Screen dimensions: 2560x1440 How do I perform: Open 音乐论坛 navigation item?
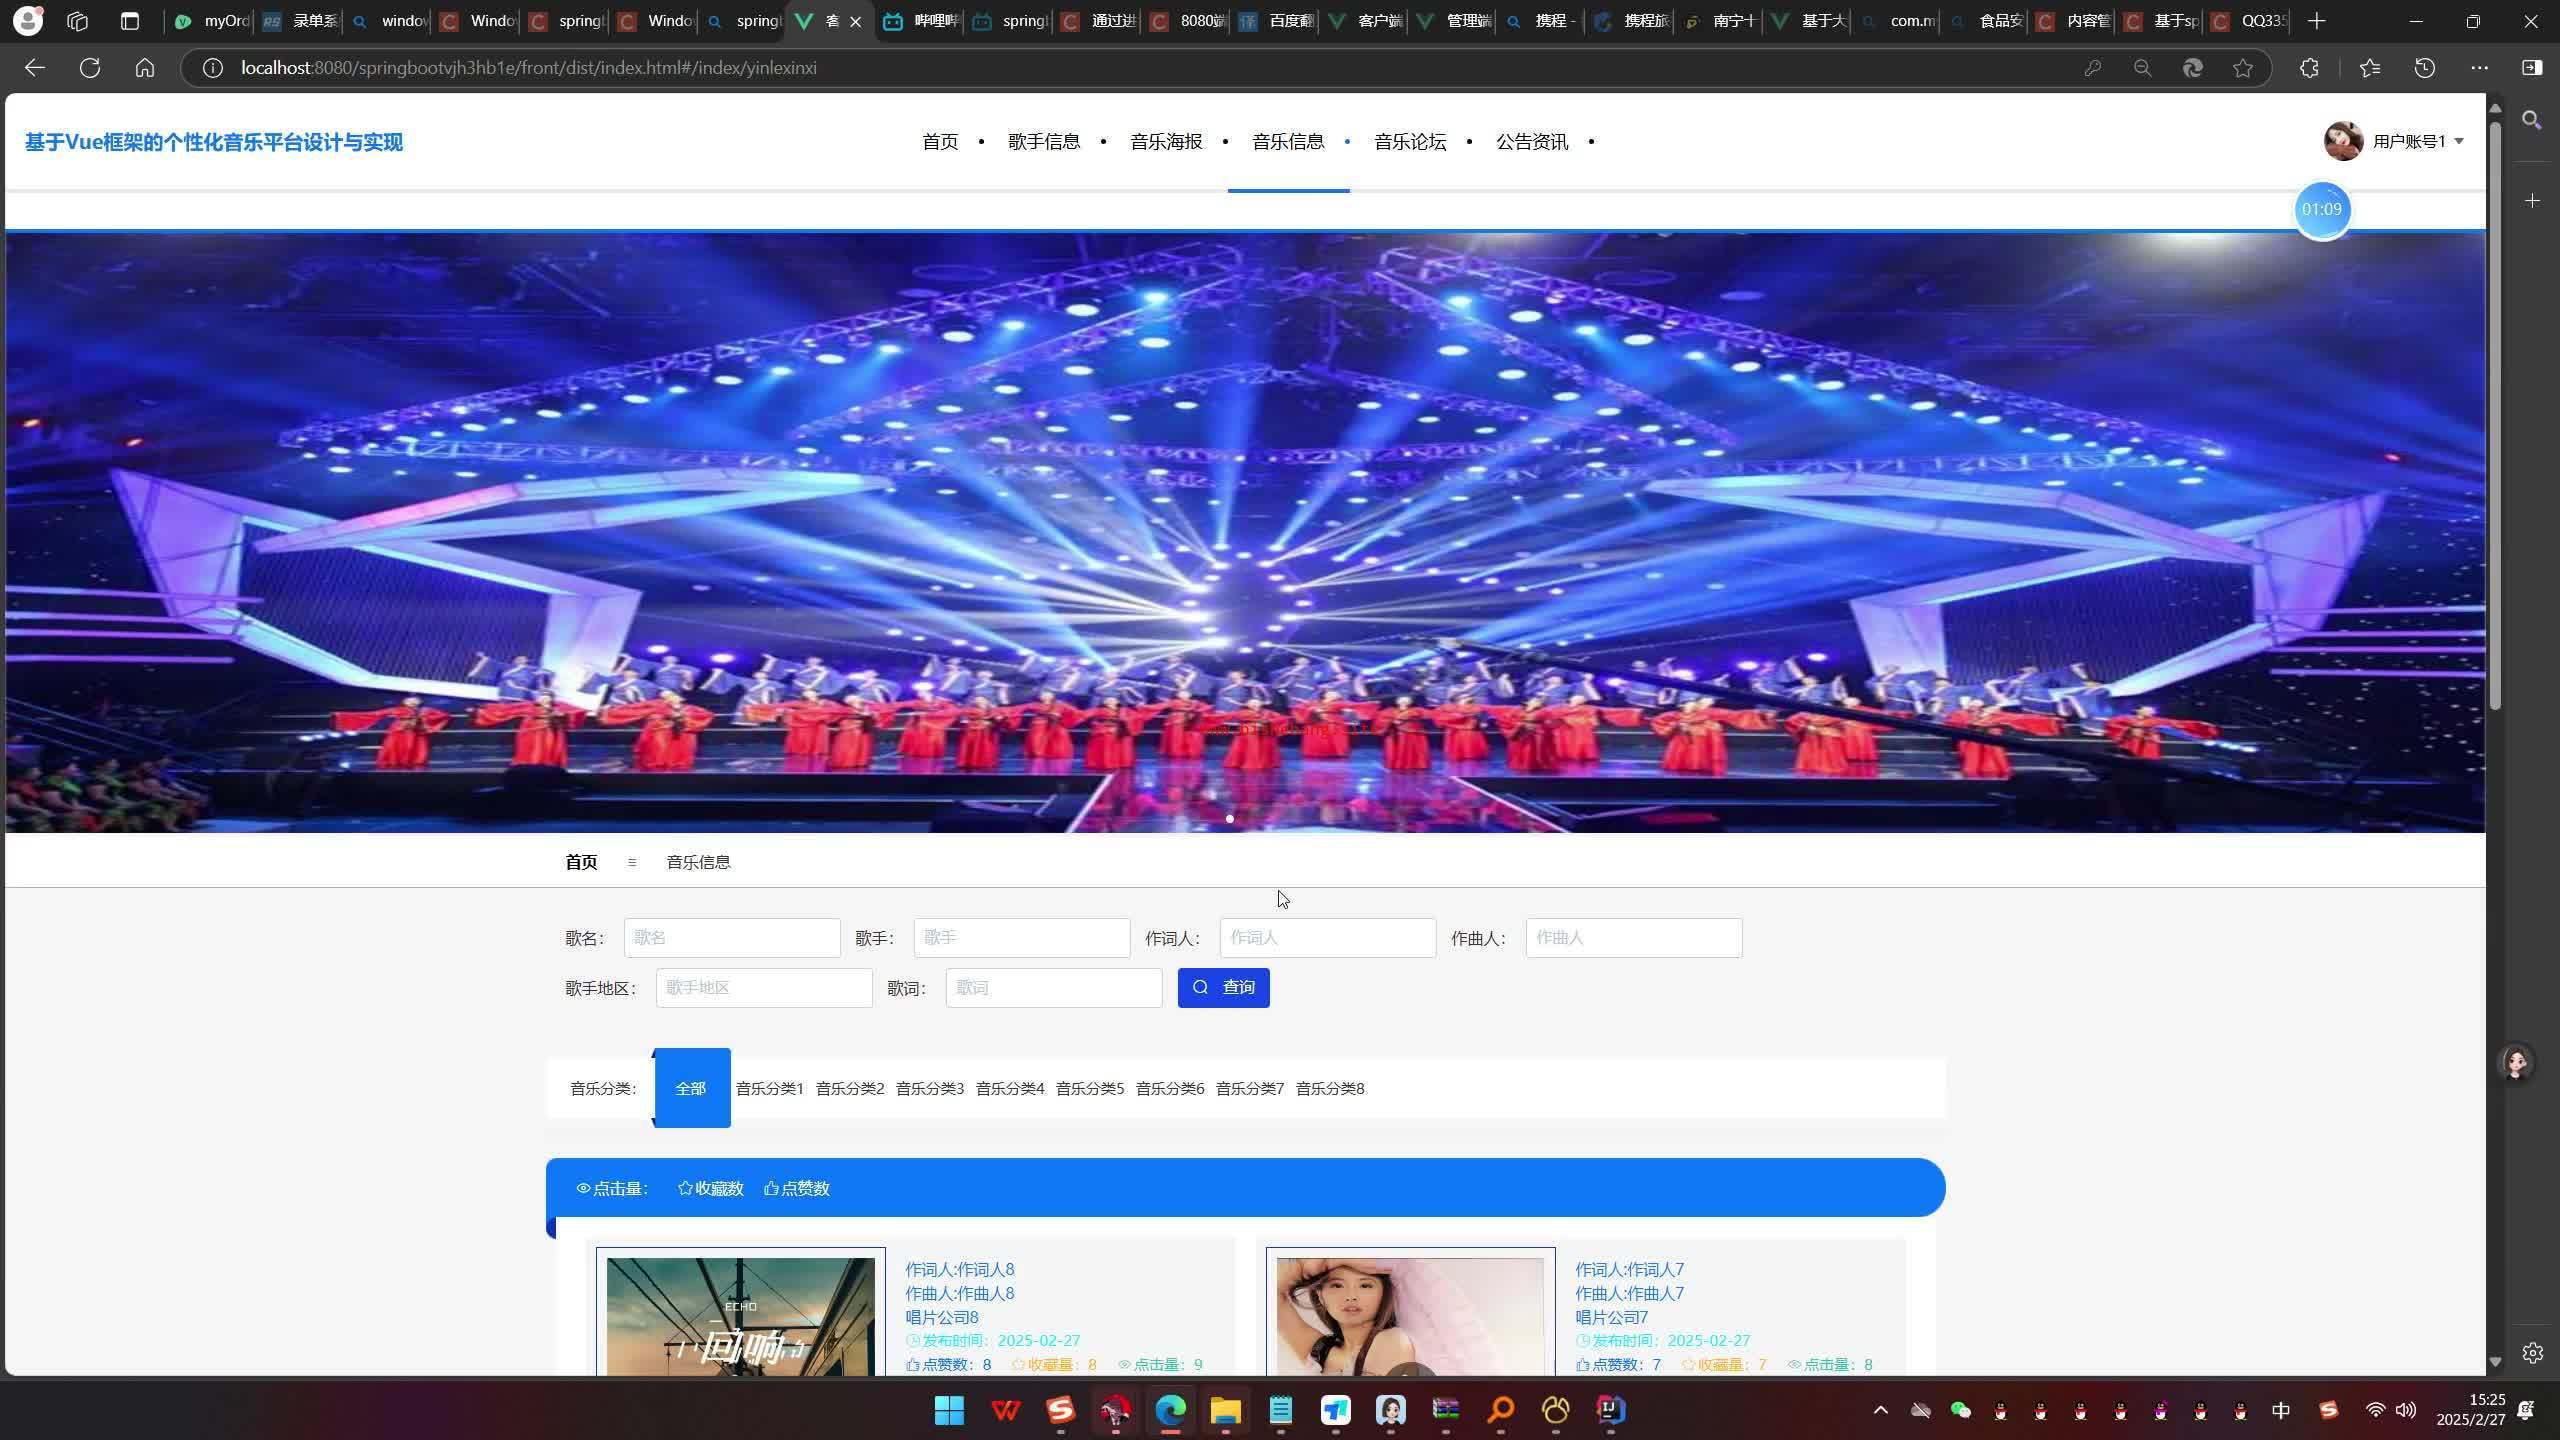1410,142
